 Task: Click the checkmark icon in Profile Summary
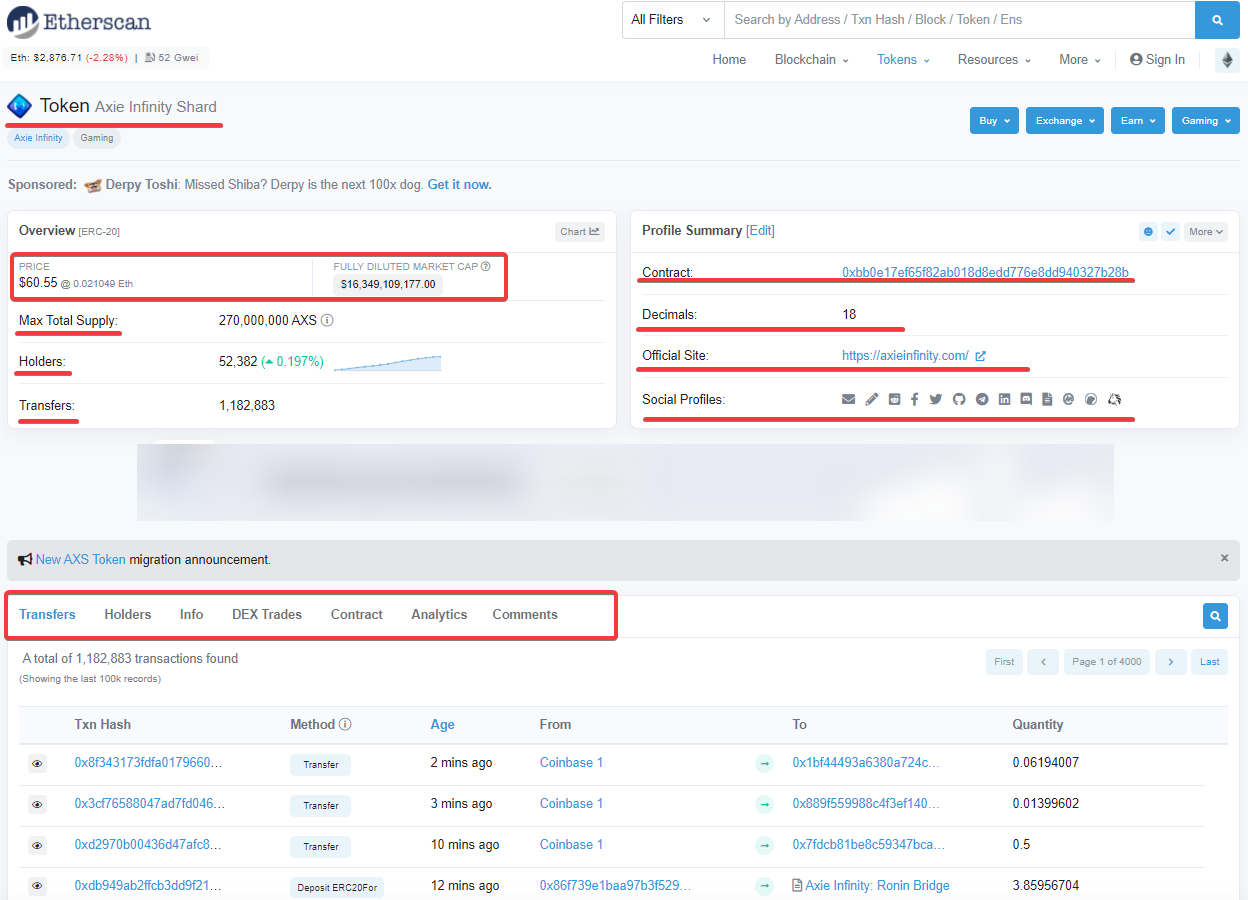(x=1170, y=231)
